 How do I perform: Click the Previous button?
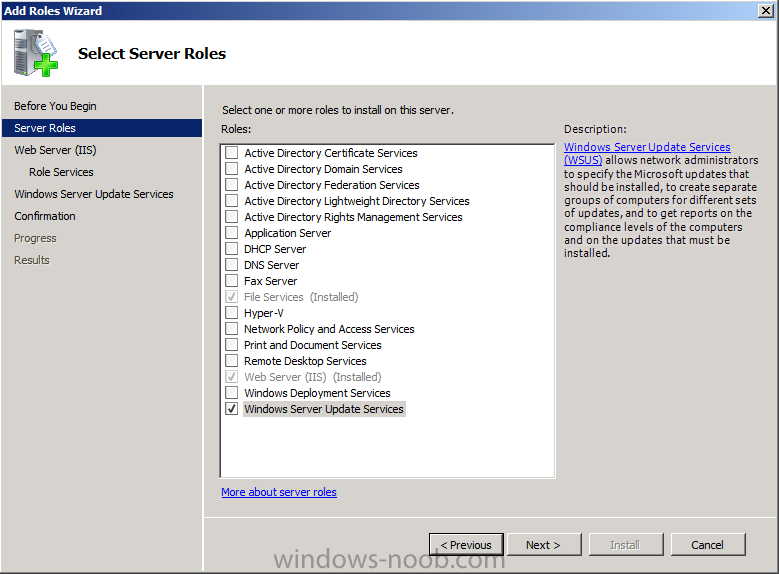click(x=466, y=545)
